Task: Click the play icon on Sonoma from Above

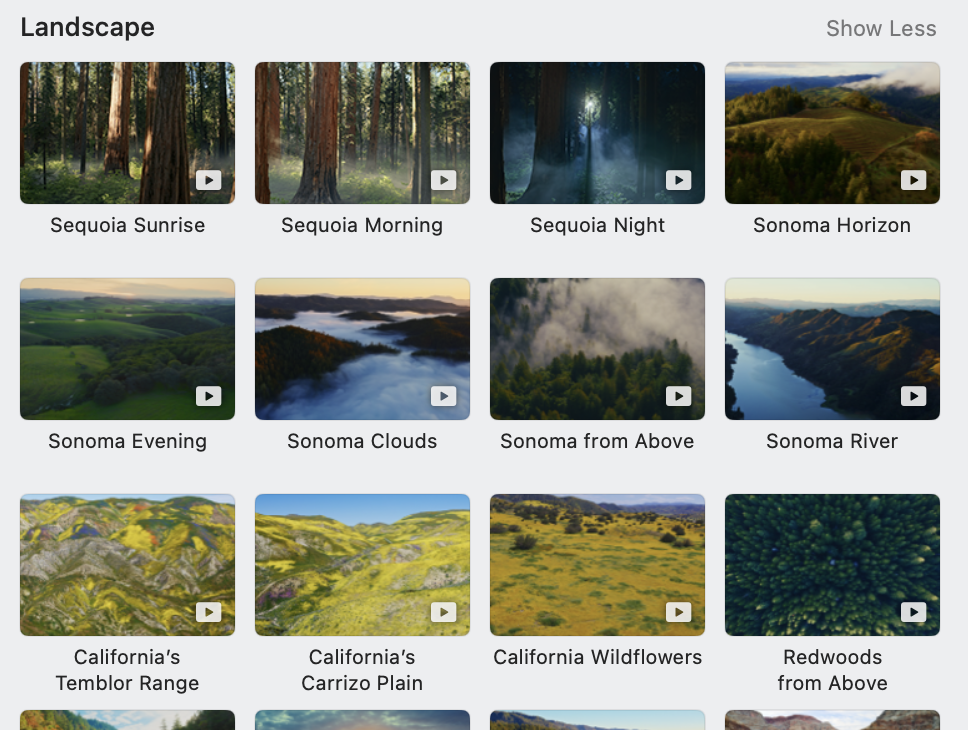Action: point(679,396)
